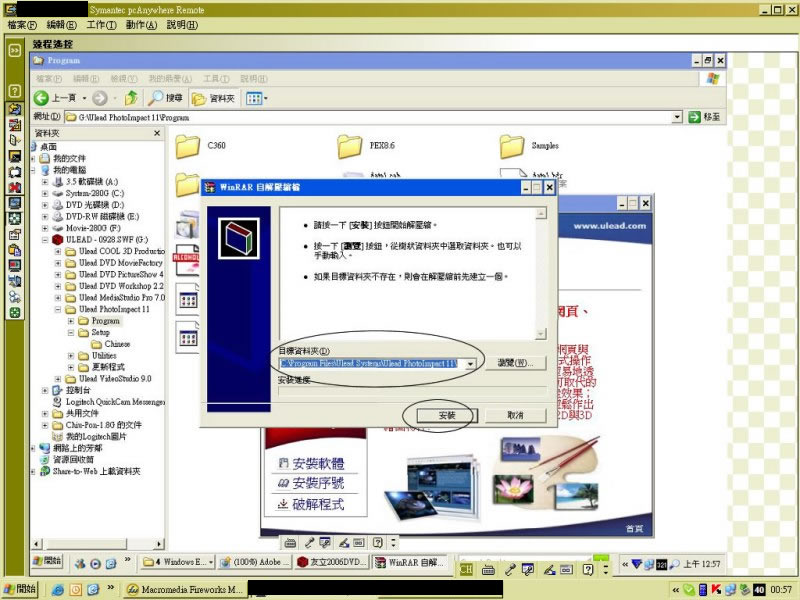Click host 開始 Start button at bottom
Screen dimensions: 800x600
coord(20,589)
